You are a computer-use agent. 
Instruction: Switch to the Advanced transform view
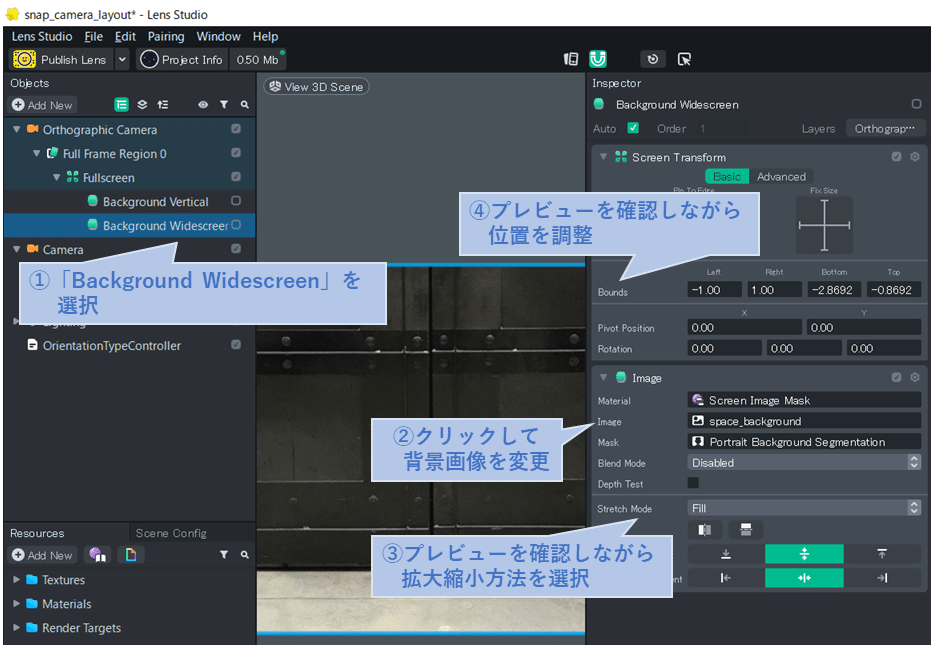pyautogui.click(x=782, y=176)
